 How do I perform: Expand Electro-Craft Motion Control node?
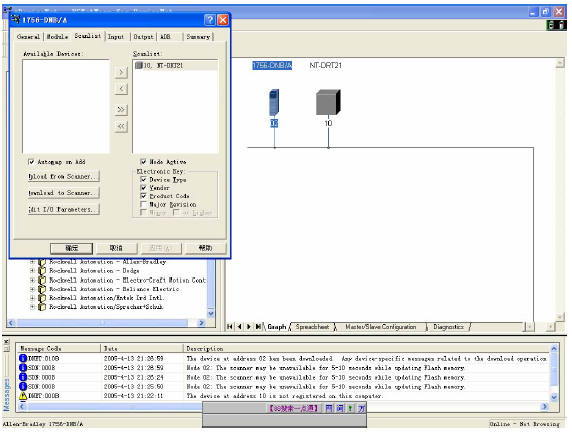click(32, 280)
